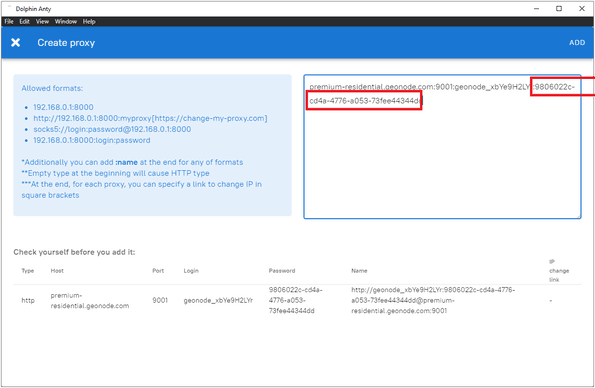Click the Type column header
The image size is (595, 388).
28,271
